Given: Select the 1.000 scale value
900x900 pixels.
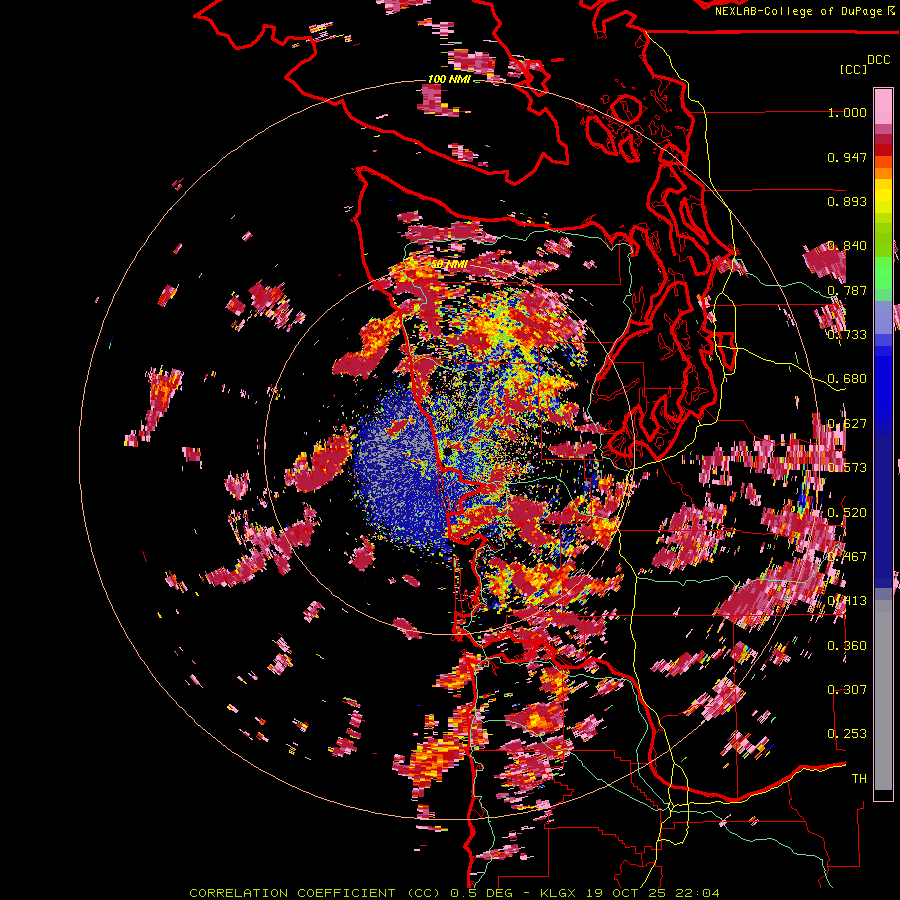Looking at the screenshot, I should [x=847, y=112].
